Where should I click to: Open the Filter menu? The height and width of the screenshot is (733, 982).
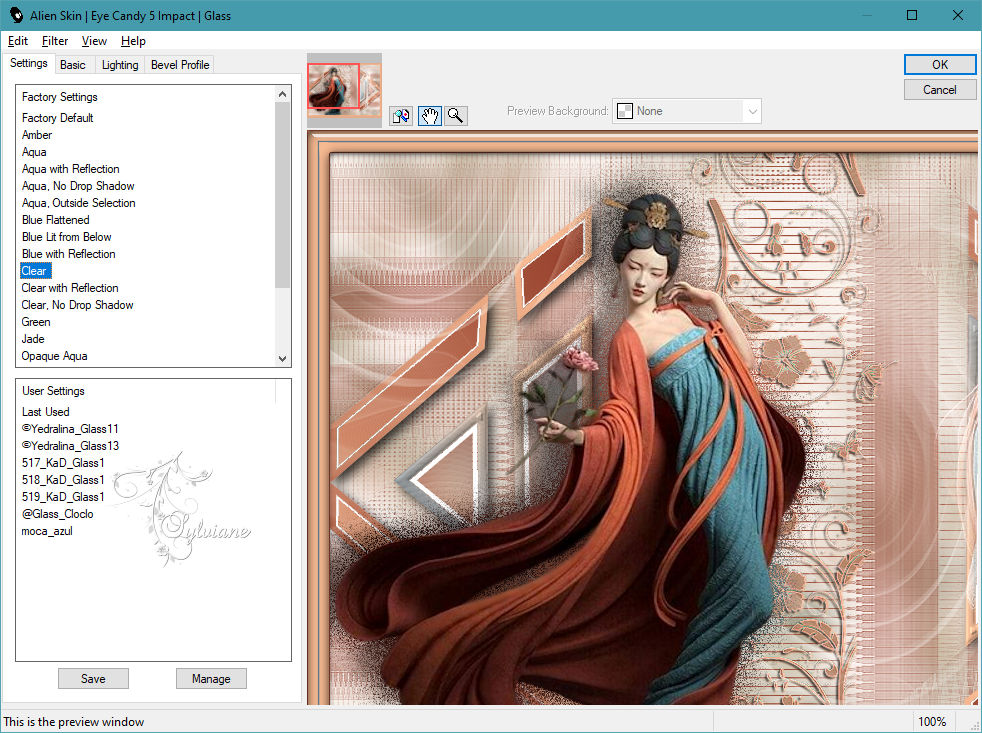click(x=54, y=41)
